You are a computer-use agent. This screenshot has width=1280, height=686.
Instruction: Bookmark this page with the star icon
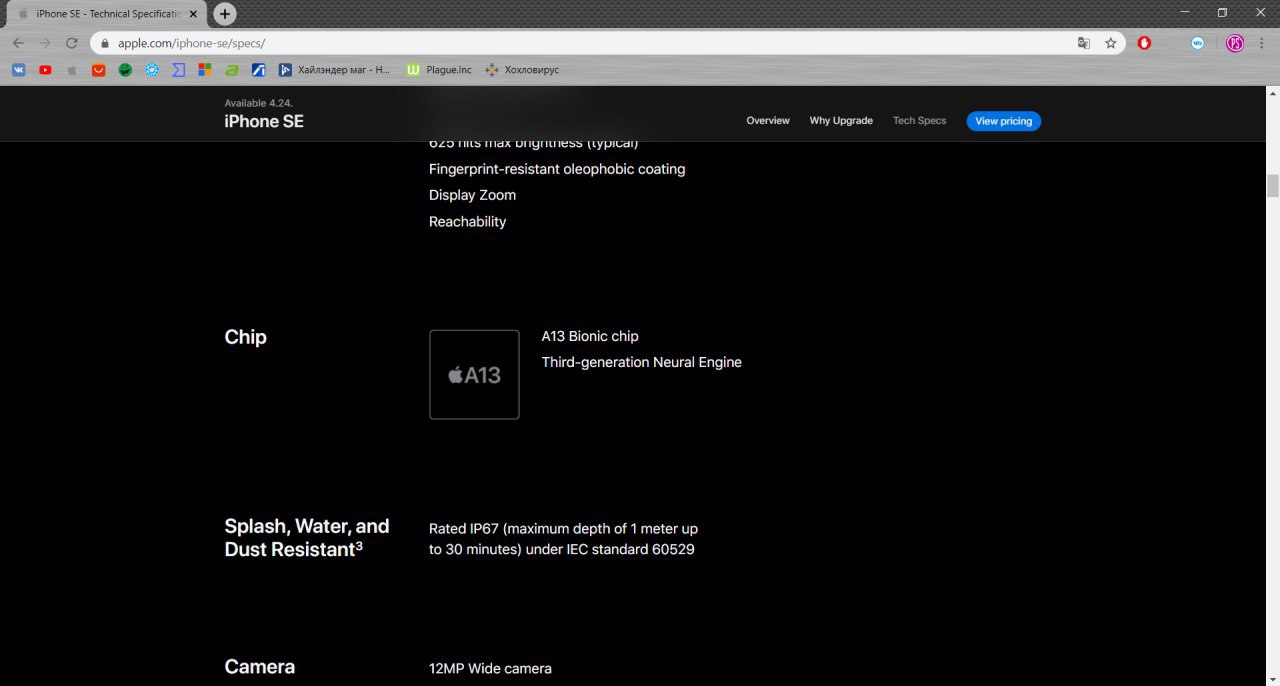[1111, 43]
